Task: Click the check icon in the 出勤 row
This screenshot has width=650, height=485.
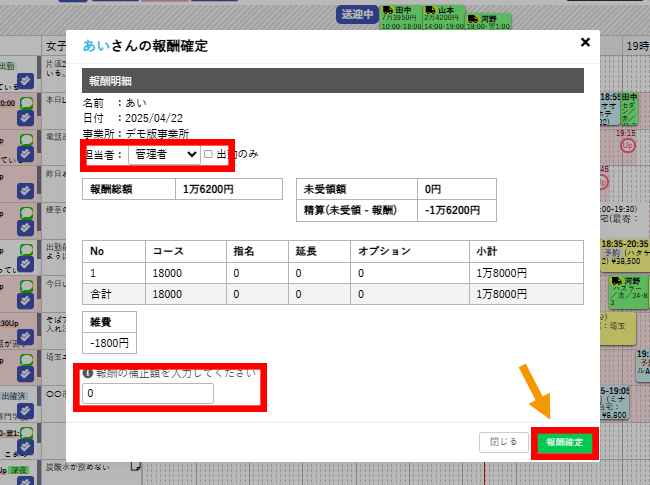Action: (x=25, y=81)
